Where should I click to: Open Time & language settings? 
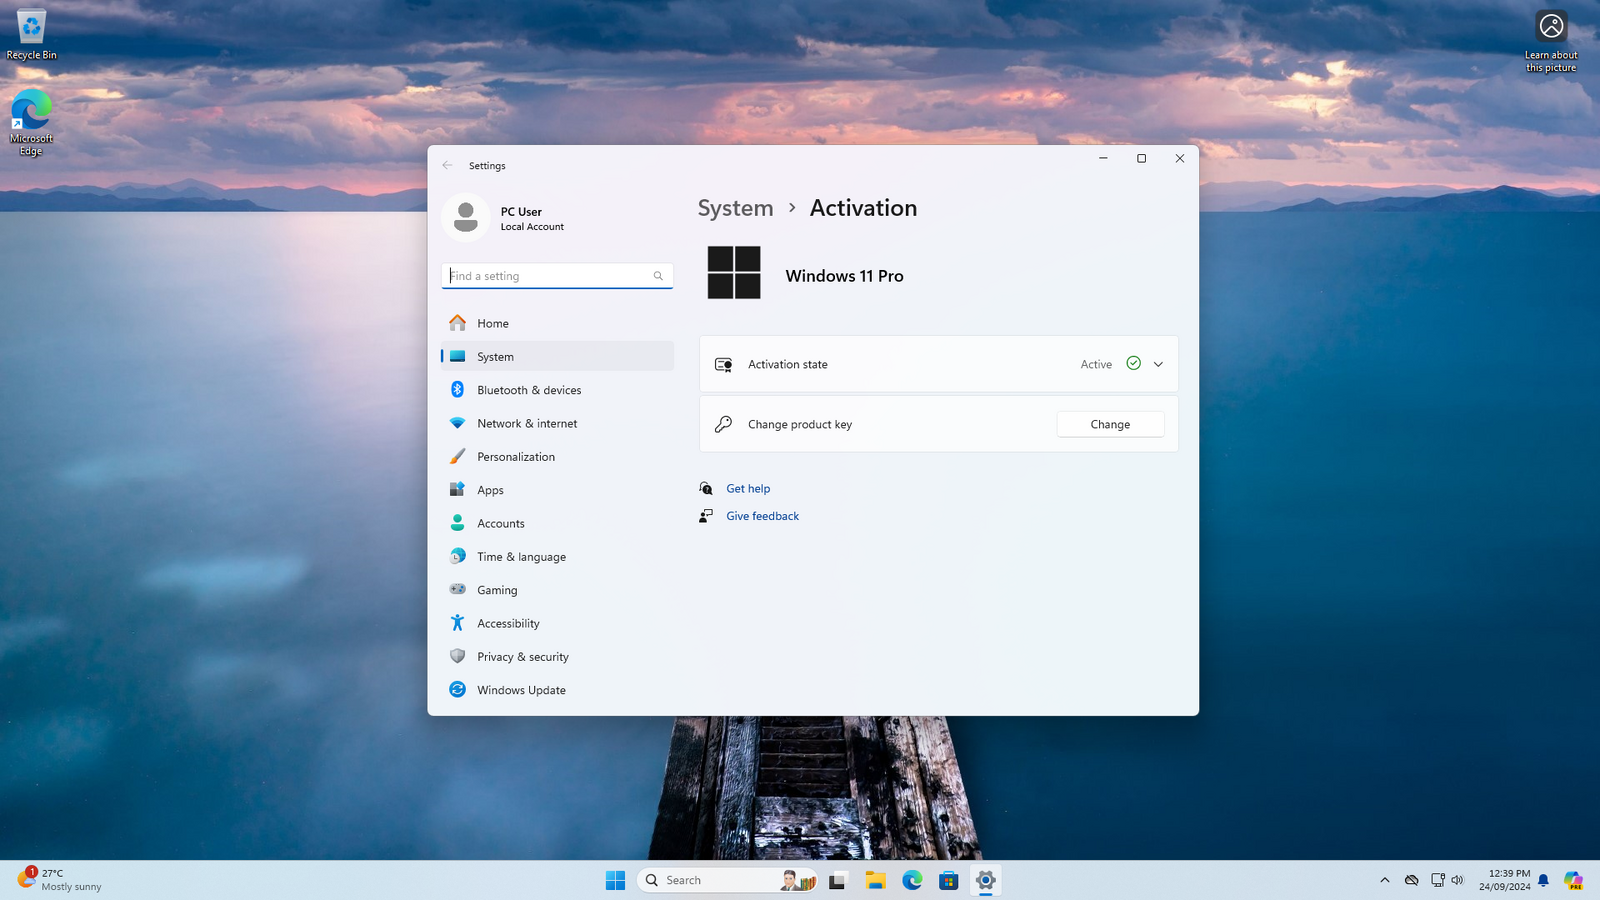click(557, 556)
